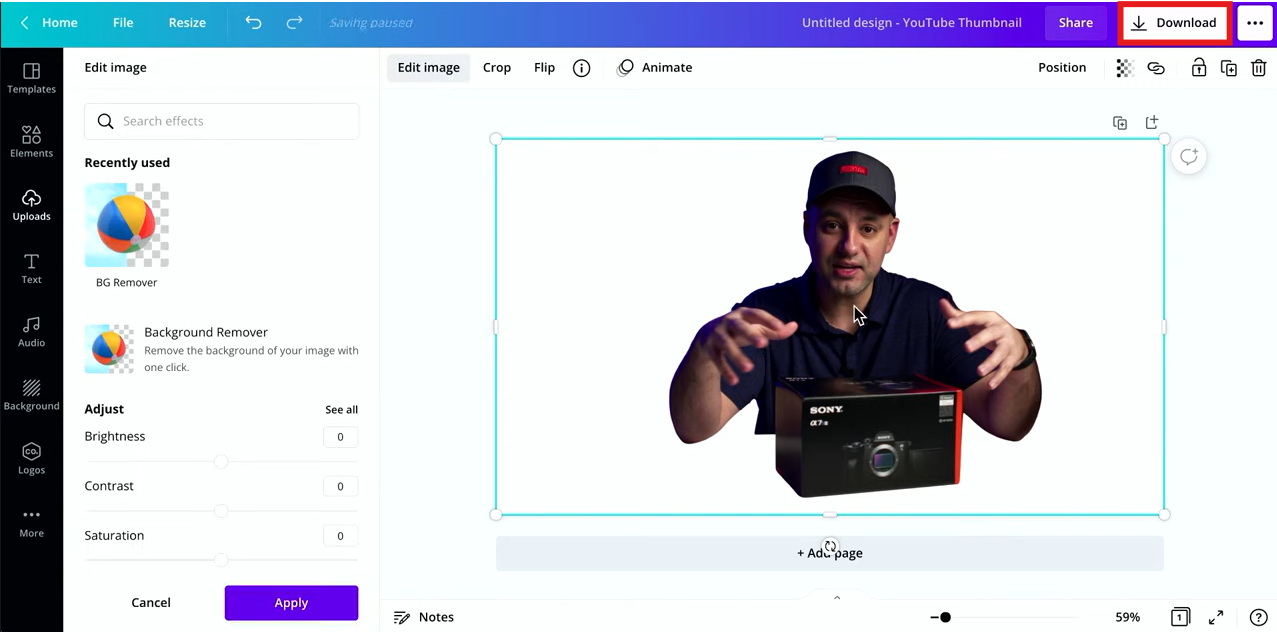
Task: Click the link icon in toolbar
Action: (1156, 68)
